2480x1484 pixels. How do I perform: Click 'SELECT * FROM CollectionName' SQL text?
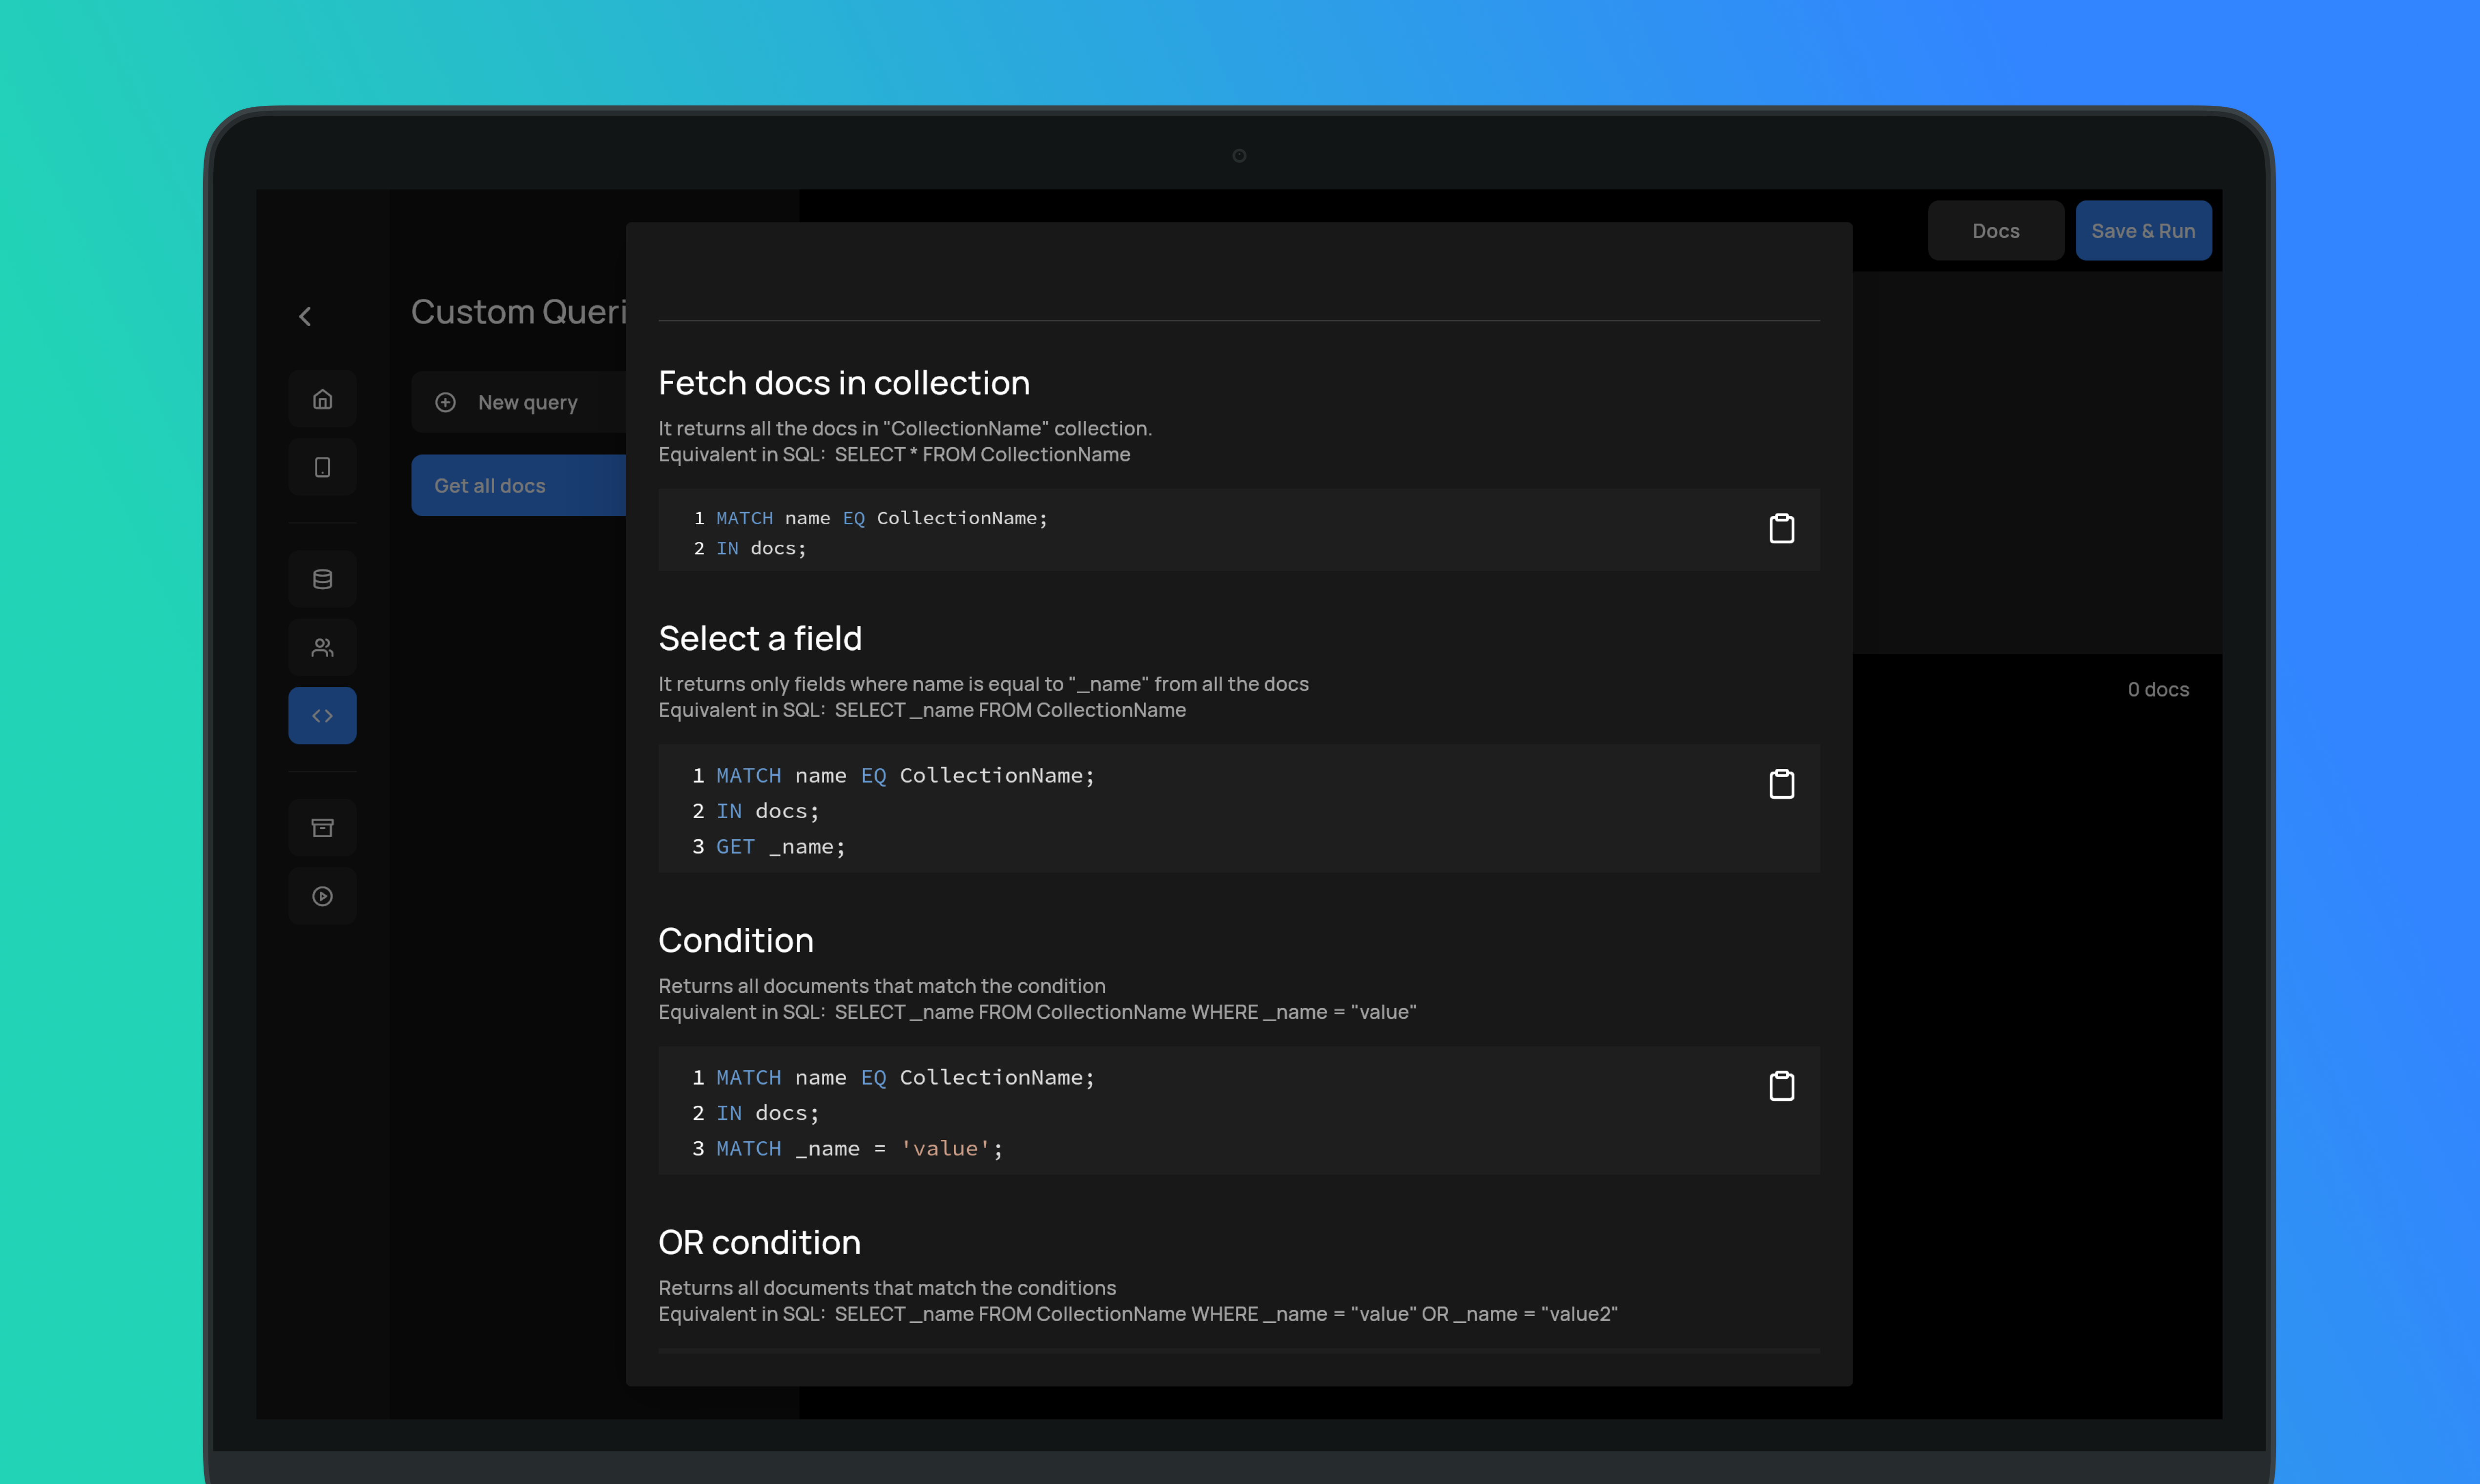pyautogui.click(x=982, y=454)
